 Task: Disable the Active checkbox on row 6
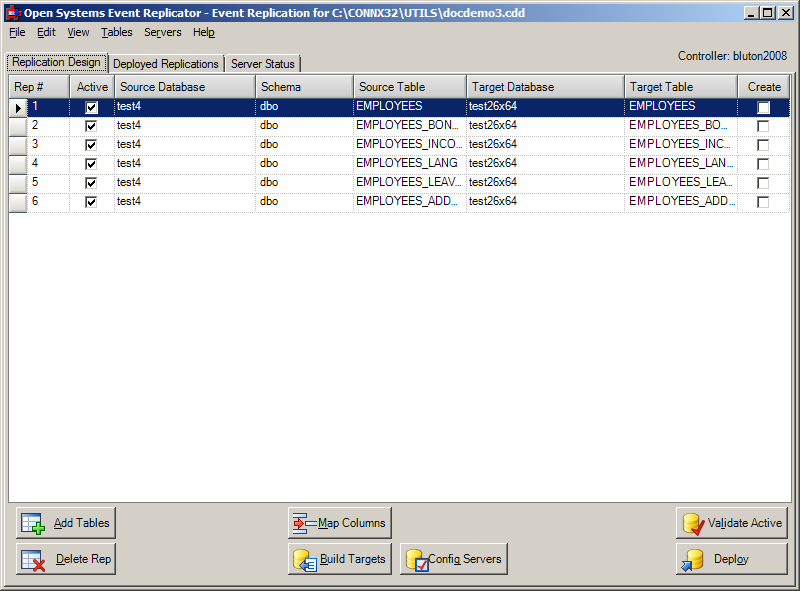click(x=90, y=201)
